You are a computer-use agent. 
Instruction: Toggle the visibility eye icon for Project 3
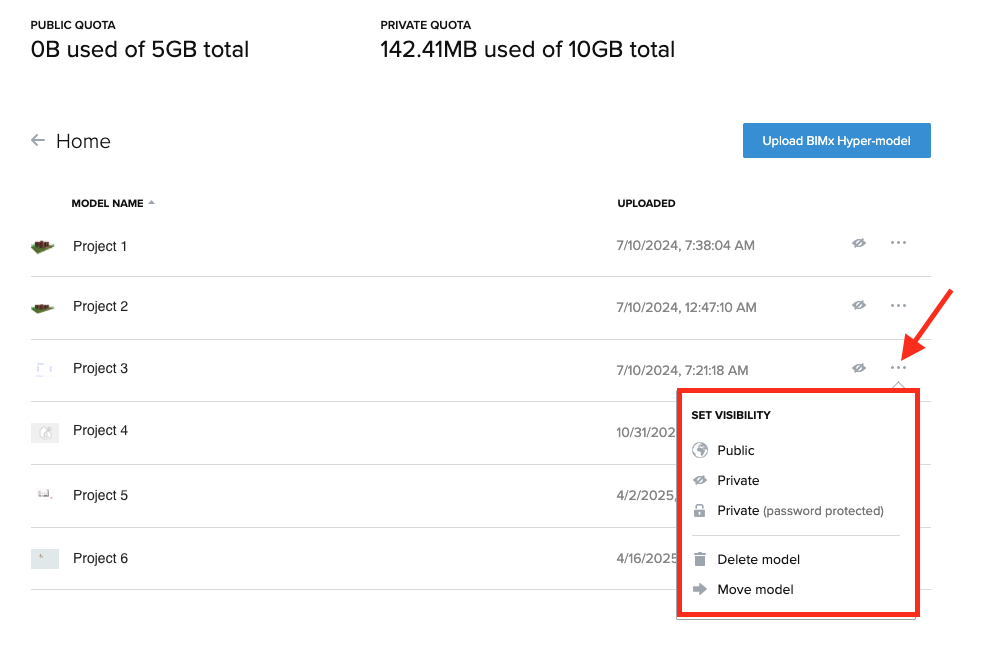pyautogui.click(x=859, y=367)
